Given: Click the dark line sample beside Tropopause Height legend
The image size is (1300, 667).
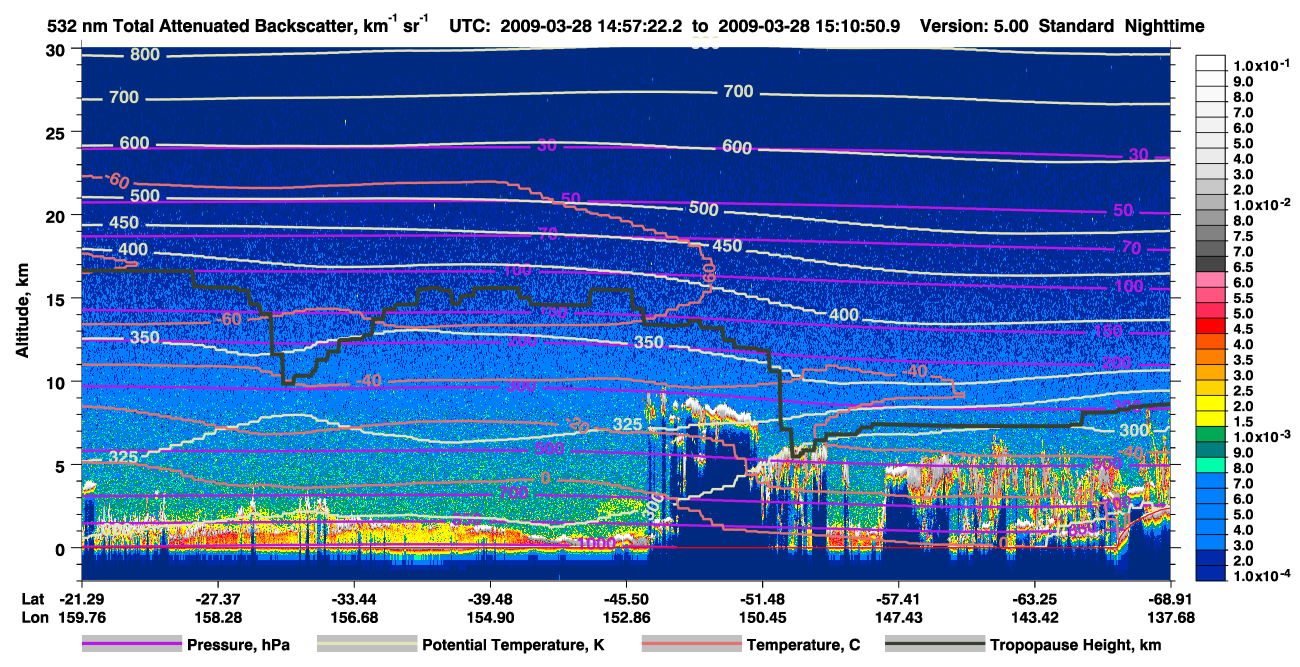Looking at the screenshot, I should (x=935, y=645).
